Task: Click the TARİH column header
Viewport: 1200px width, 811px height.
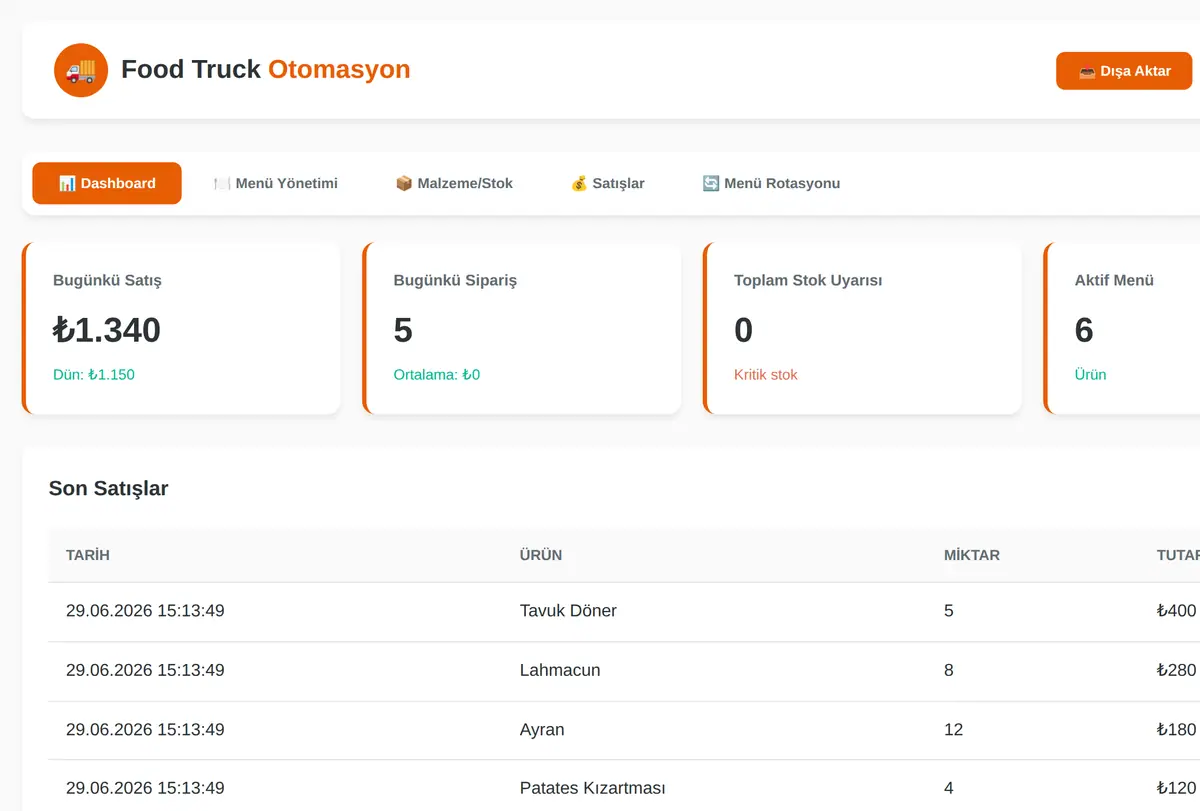Action: coord(88,555)
